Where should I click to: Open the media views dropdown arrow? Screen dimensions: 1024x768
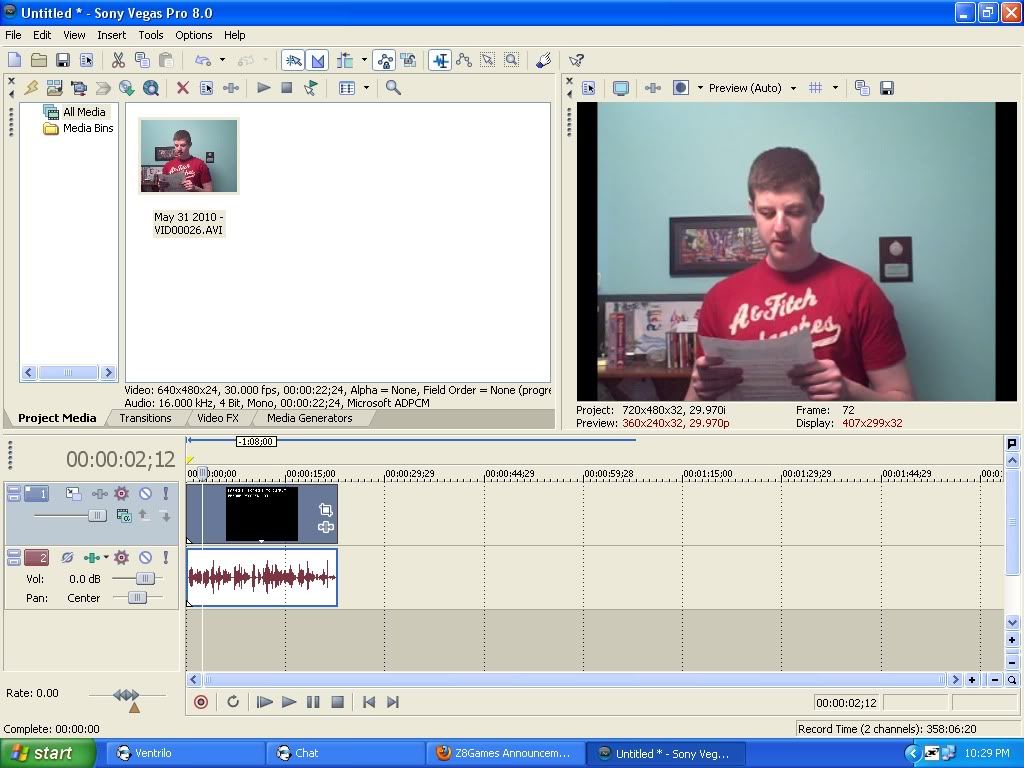coord(366,88)
